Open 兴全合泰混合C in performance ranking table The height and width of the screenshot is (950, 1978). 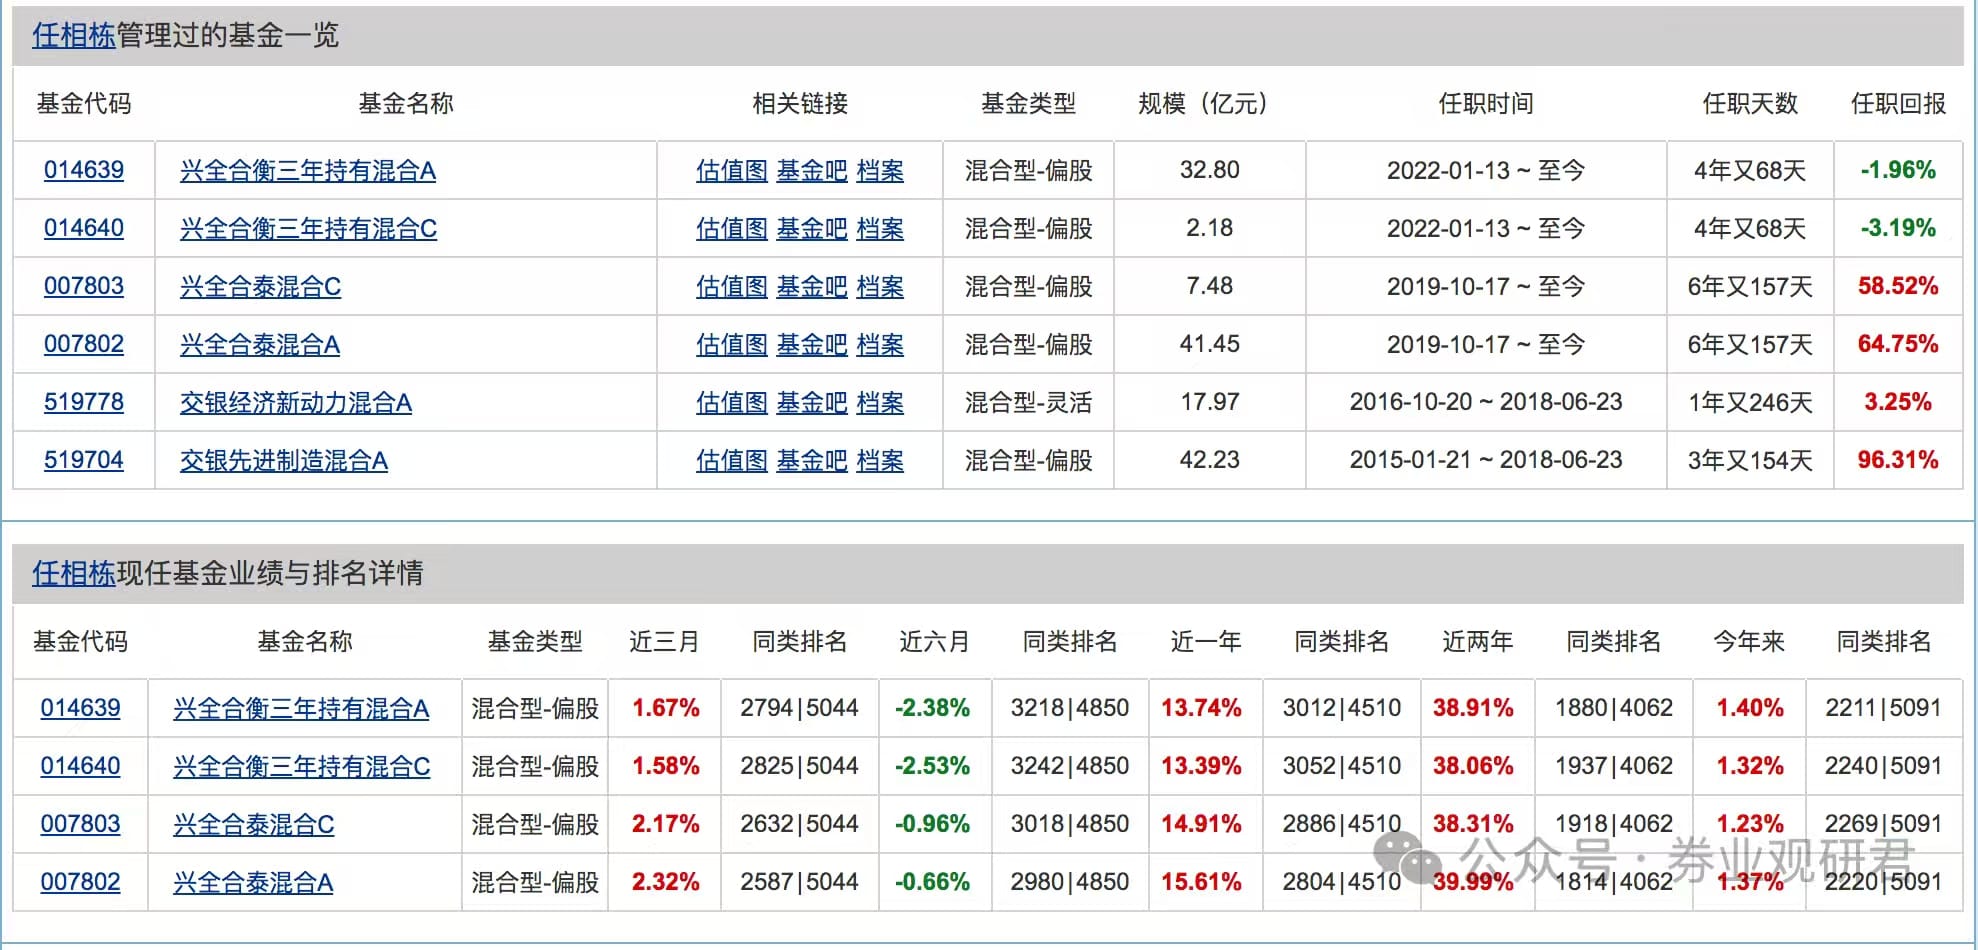(x=253, y=825)
